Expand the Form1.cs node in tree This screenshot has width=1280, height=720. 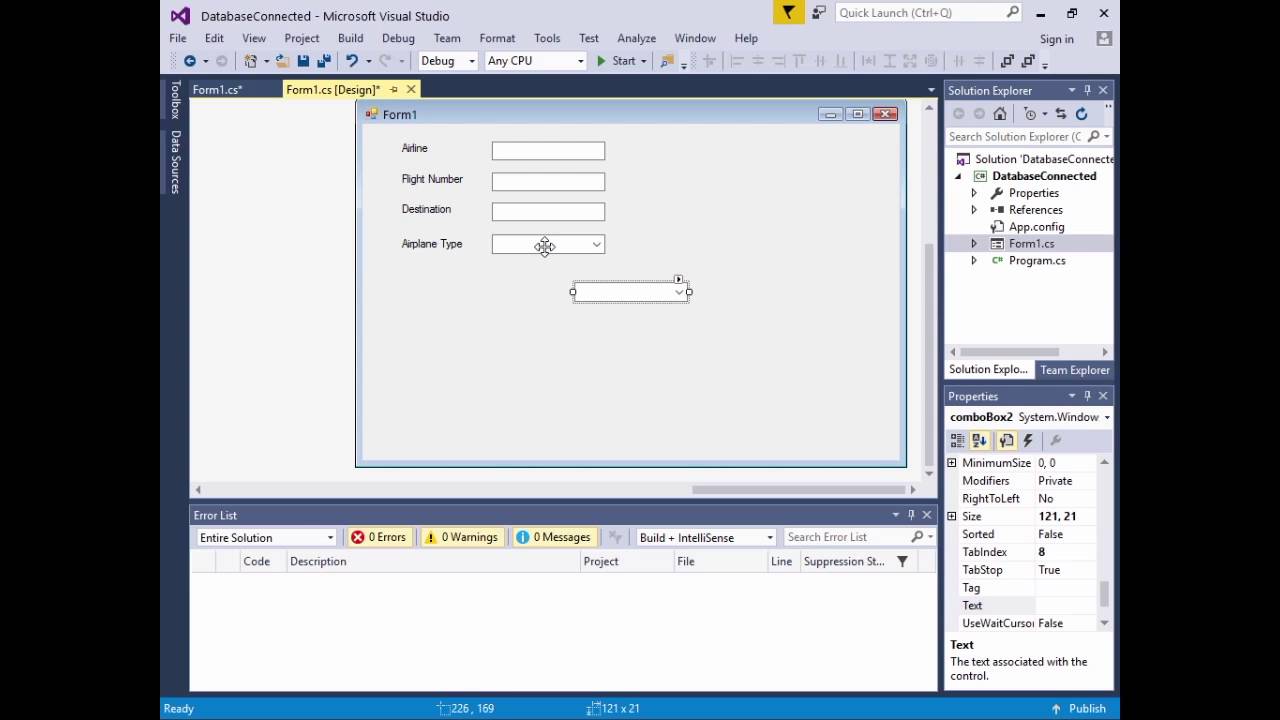[x=974, y=244]
